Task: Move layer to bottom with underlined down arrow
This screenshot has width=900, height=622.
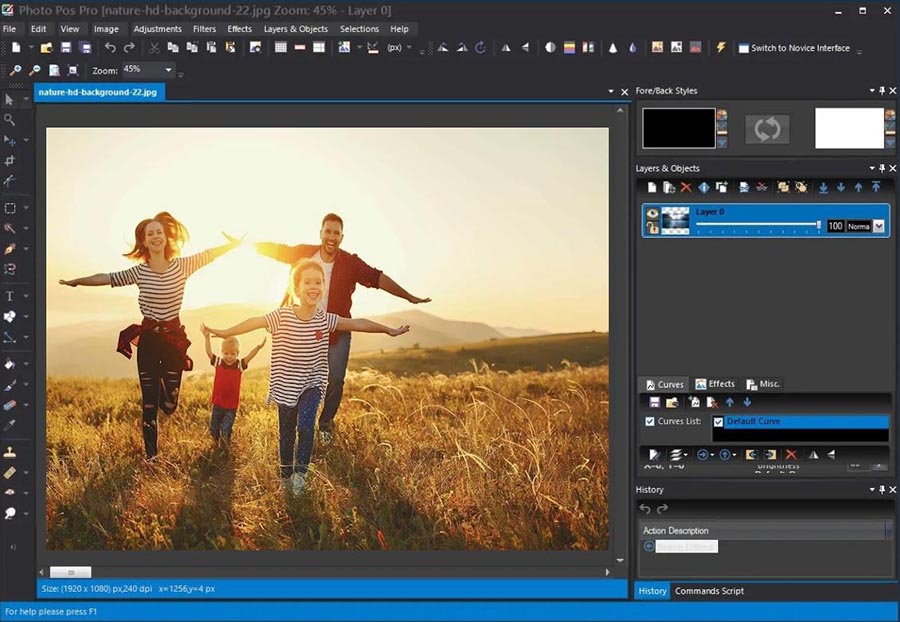Action: 824,187
